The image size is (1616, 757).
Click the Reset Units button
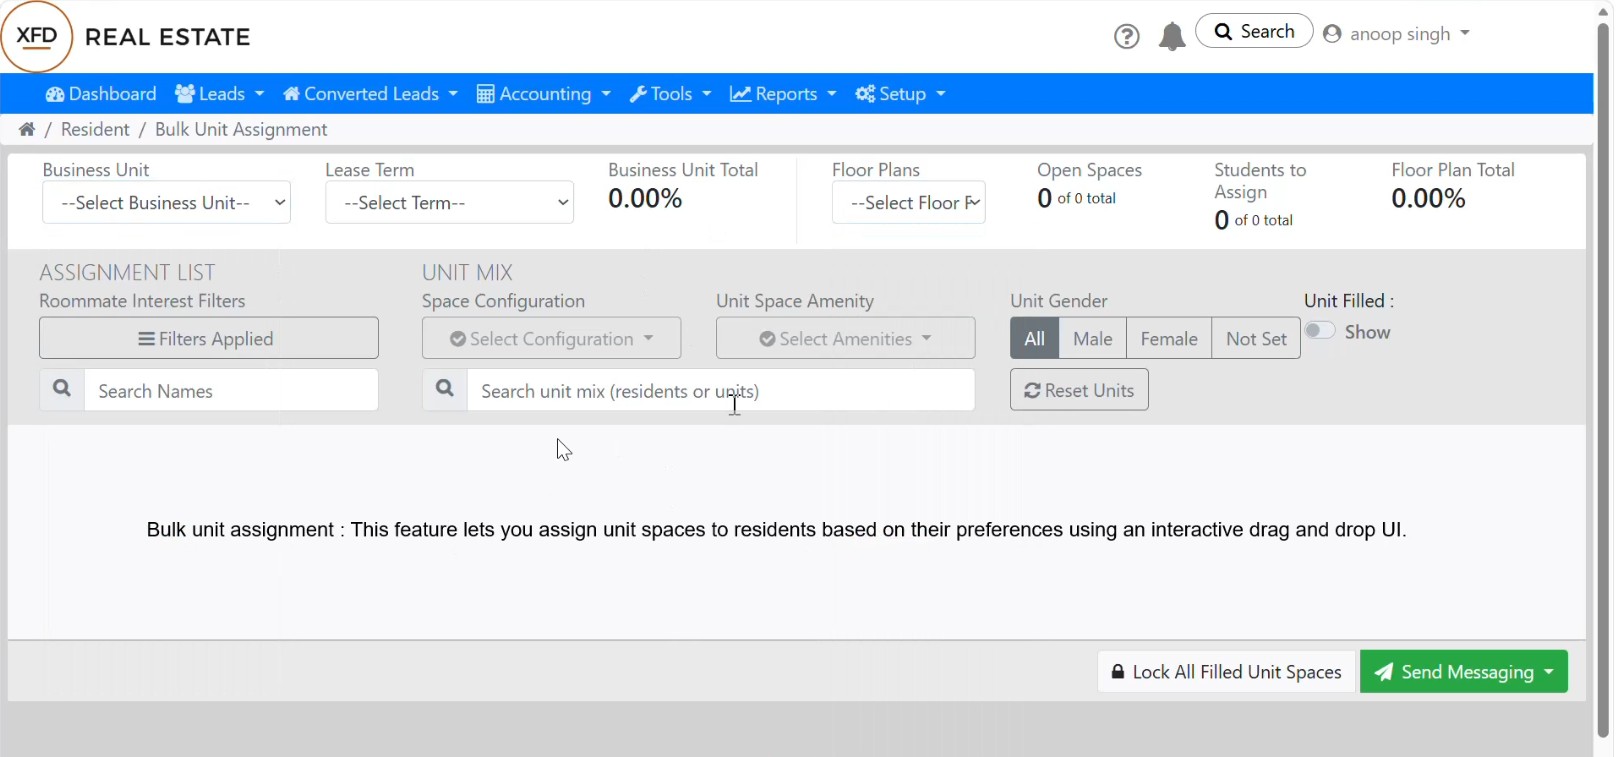pos(1079,390)
